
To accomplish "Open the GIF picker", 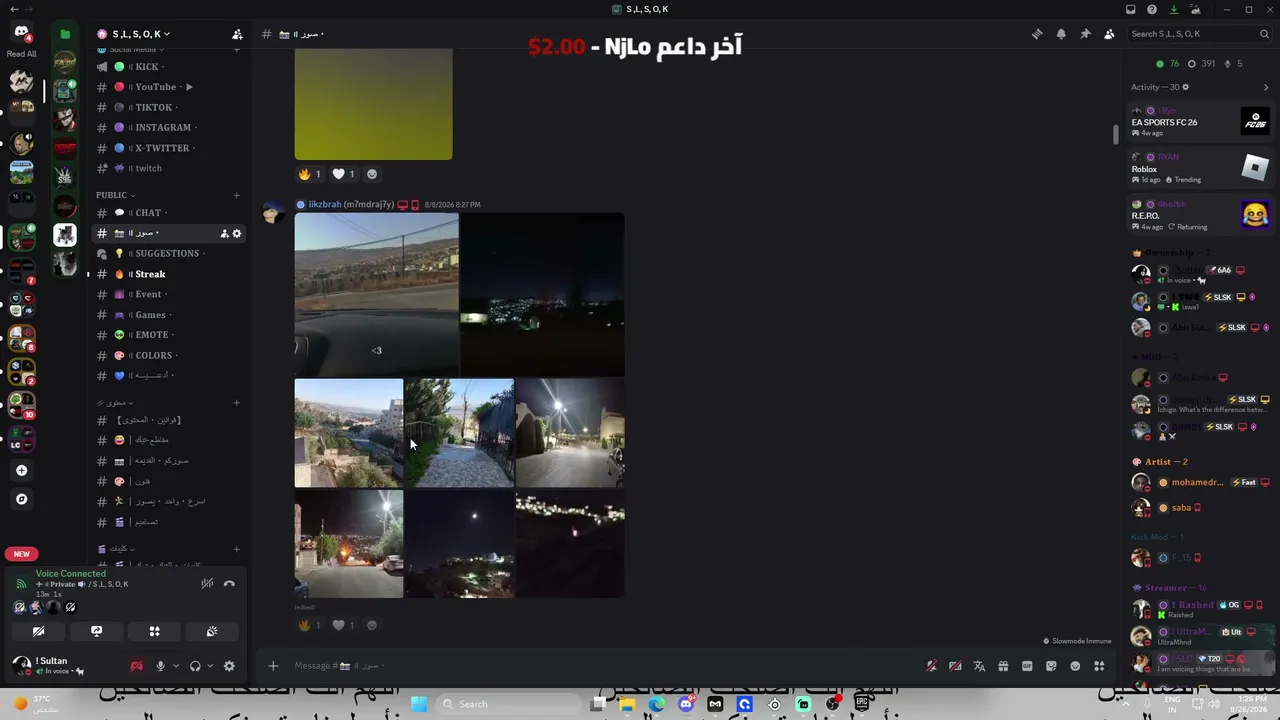I will [x=1027, y=666].
